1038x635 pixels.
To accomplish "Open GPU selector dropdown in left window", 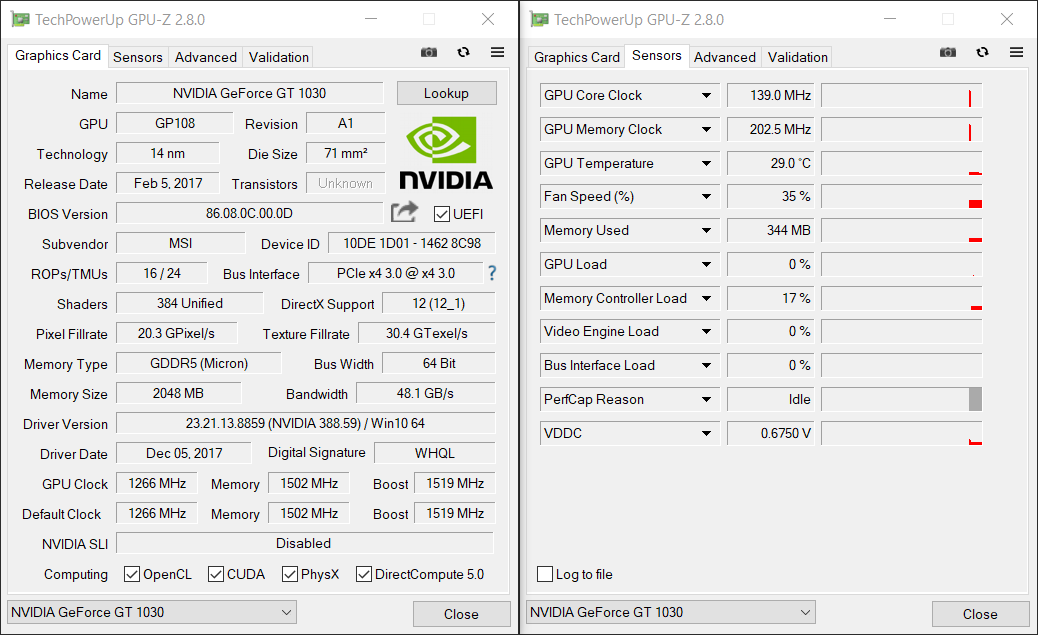I will (152, 612).
